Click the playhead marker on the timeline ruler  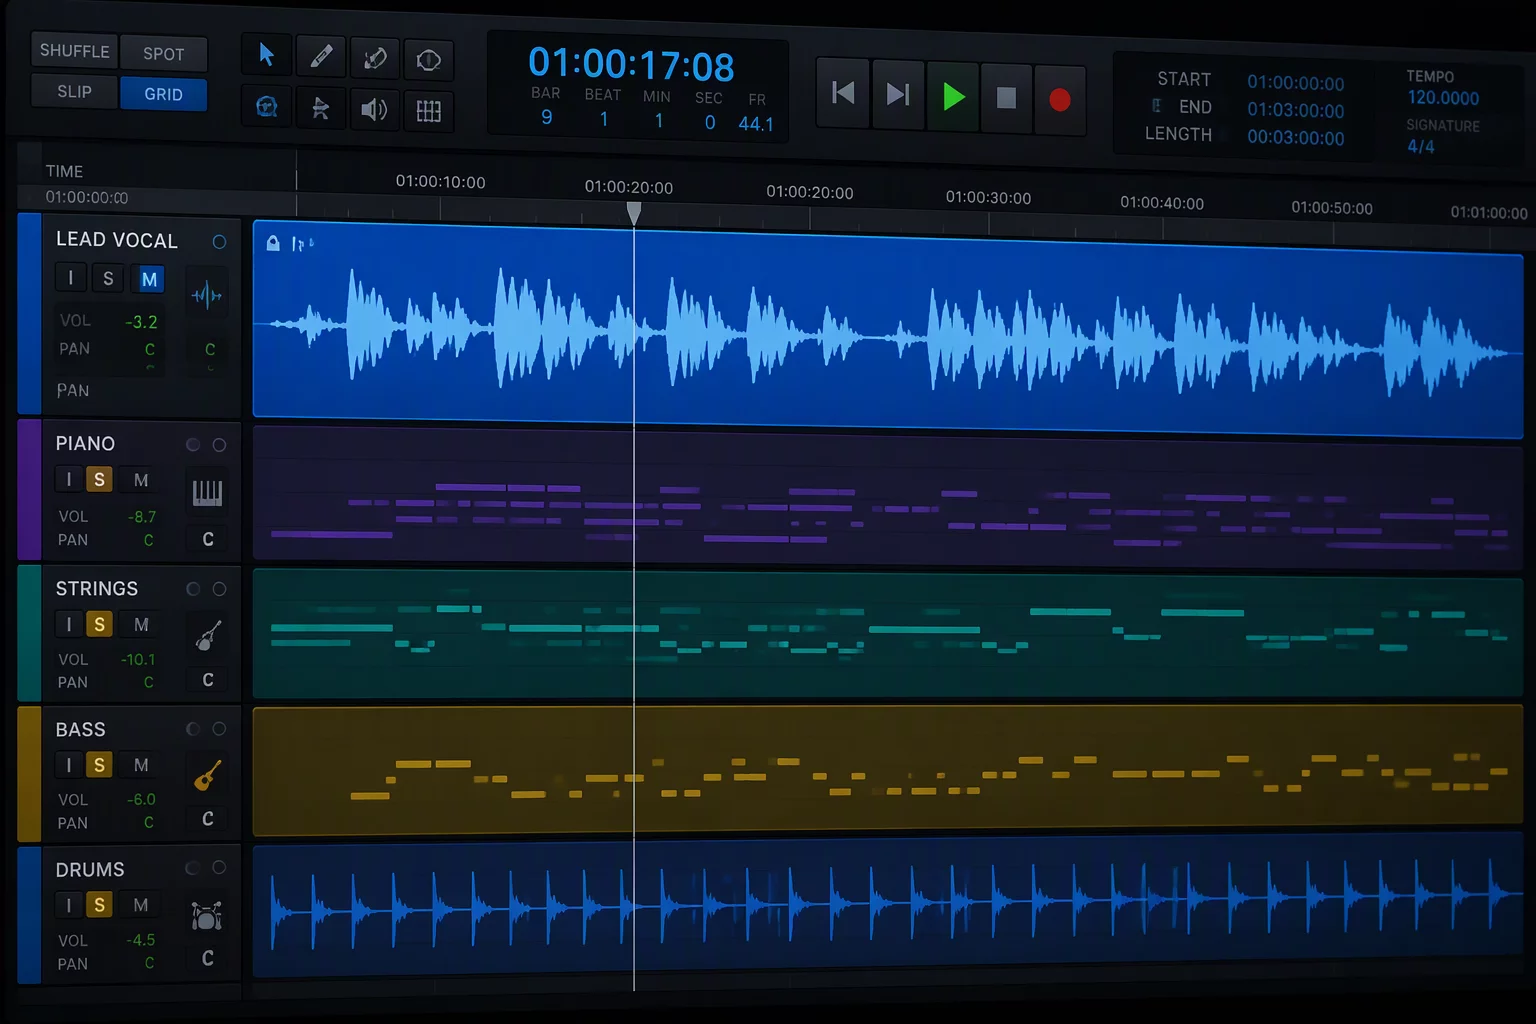point(634,212)
